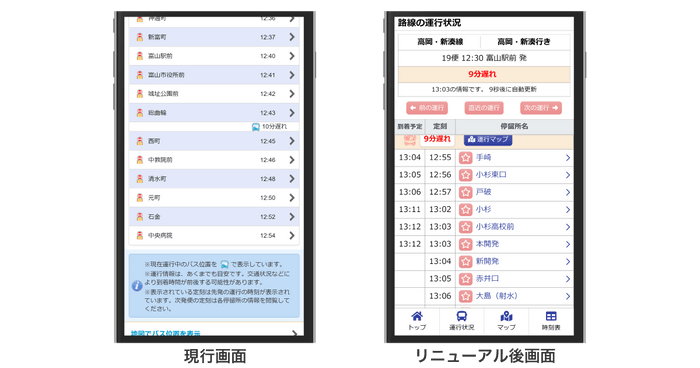Open the 戸破 stop chevron arrow

567,192
